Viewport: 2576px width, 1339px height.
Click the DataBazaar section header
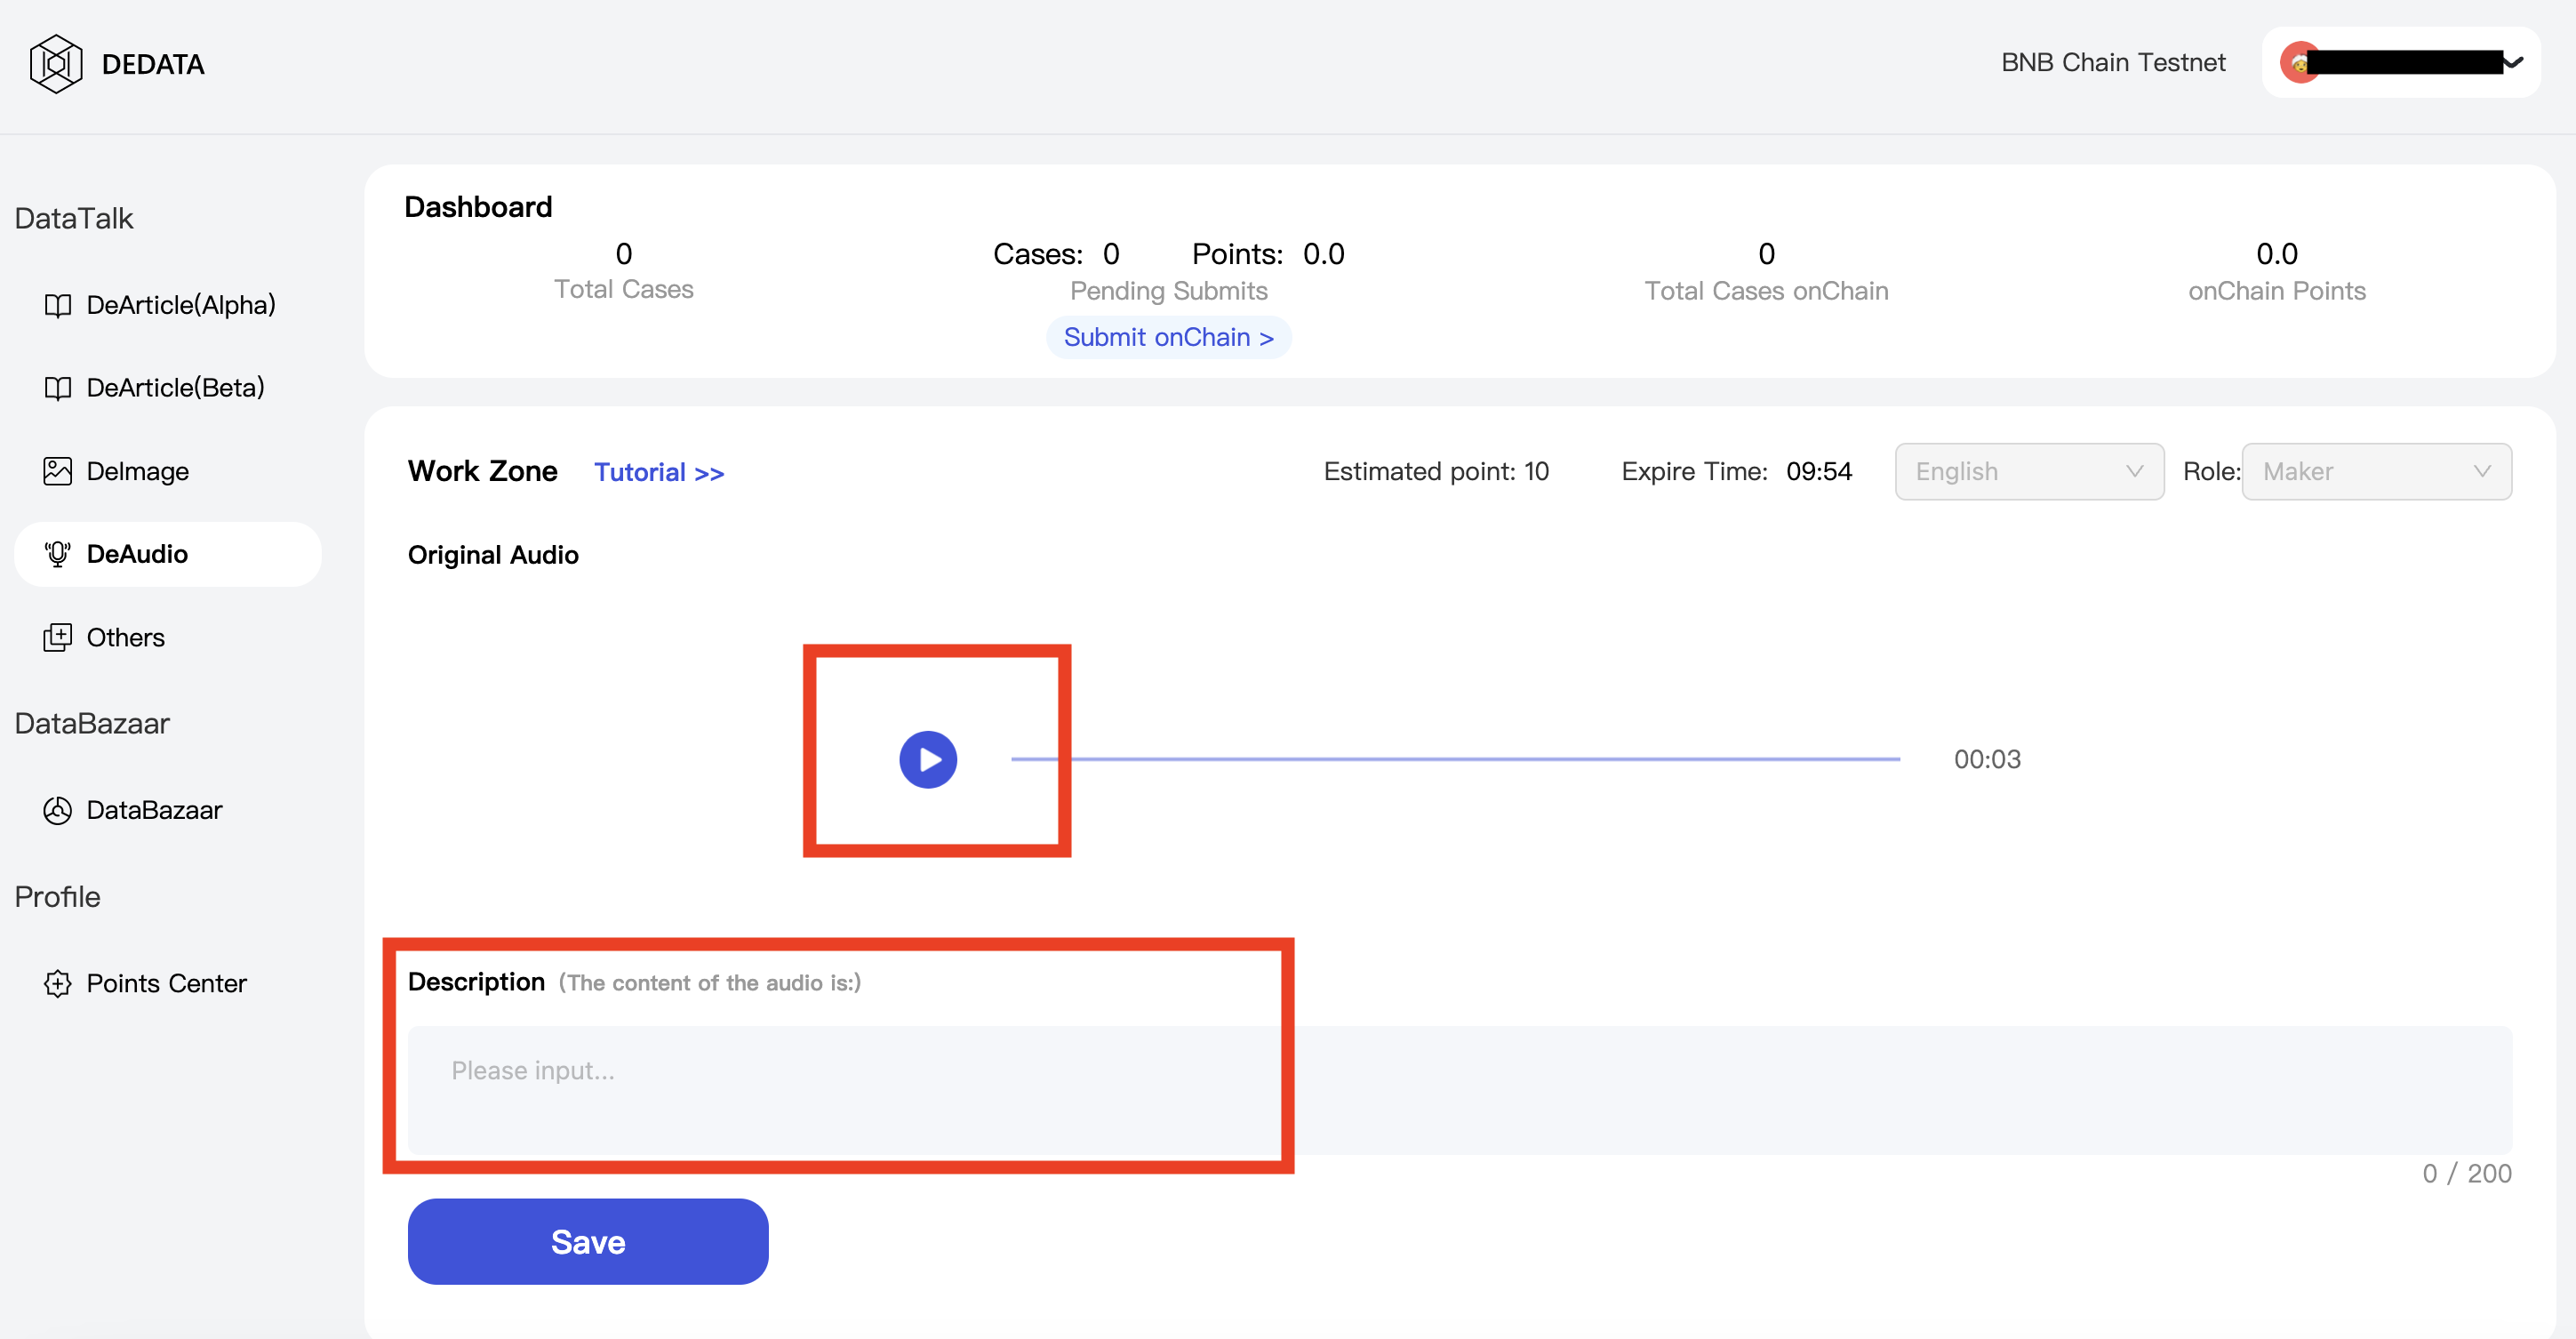pyautogui.click(x=92, y=724)
